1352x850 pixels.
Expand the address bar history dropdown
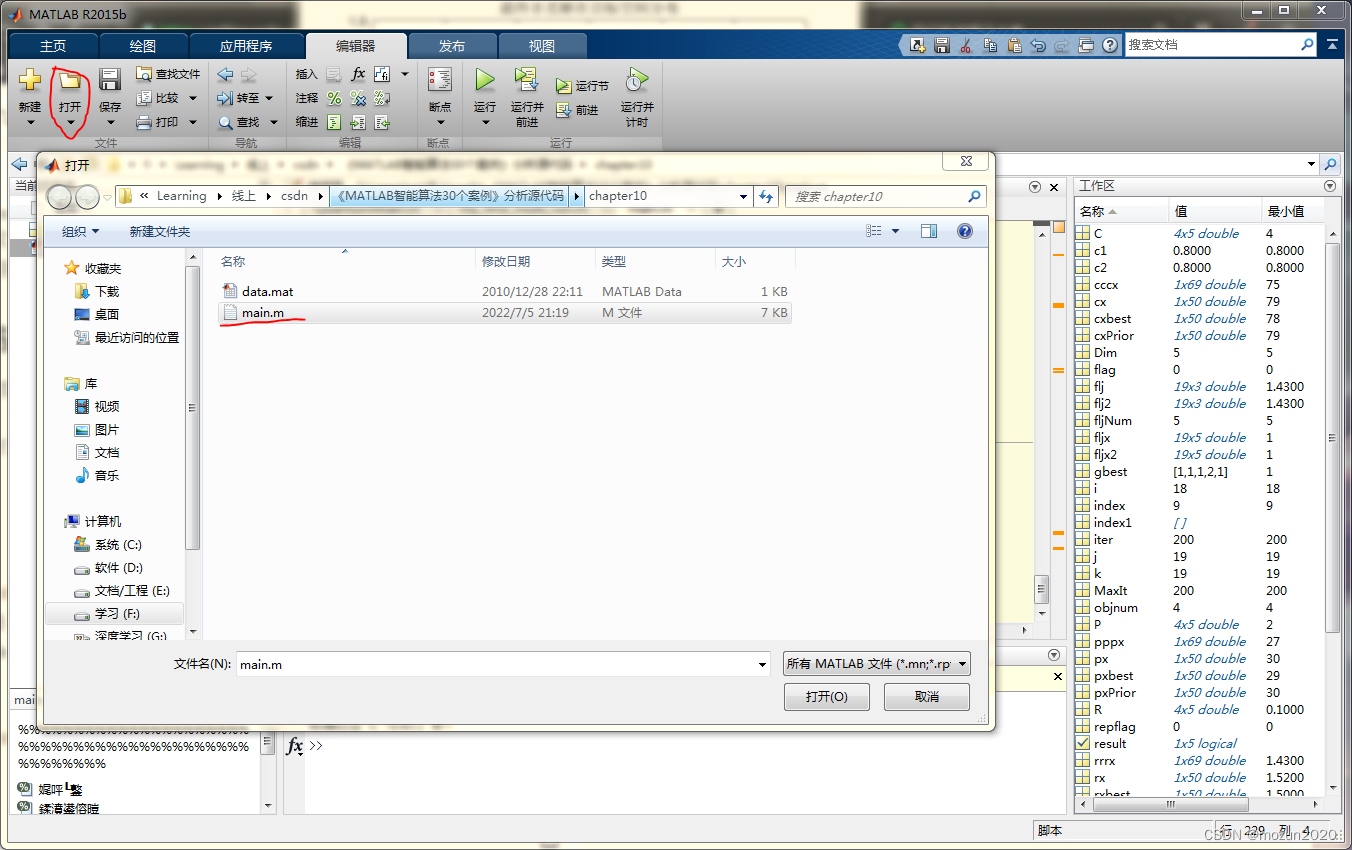coord(743,197)
